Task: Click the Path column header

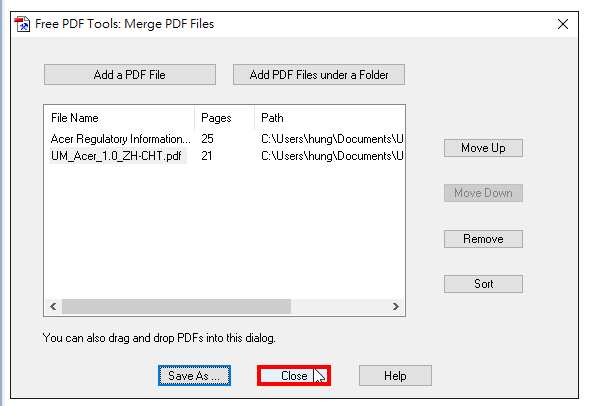Action: pyautogui.click(x=329, y=118)
